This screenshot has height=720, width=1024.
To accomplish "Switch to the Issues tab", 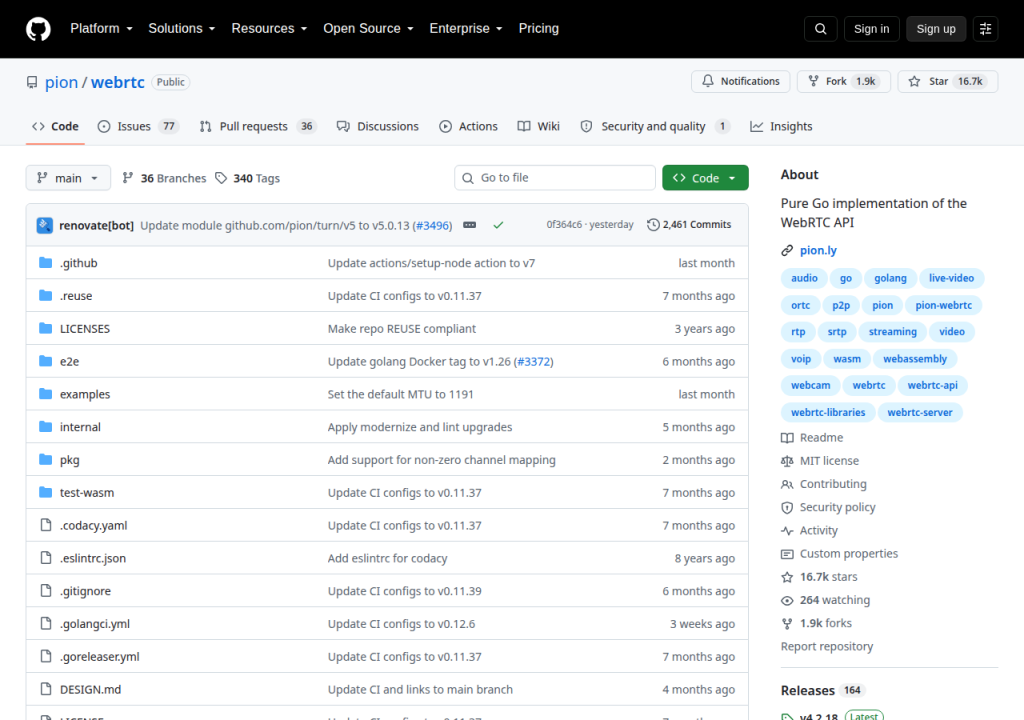I will (138, 126).
